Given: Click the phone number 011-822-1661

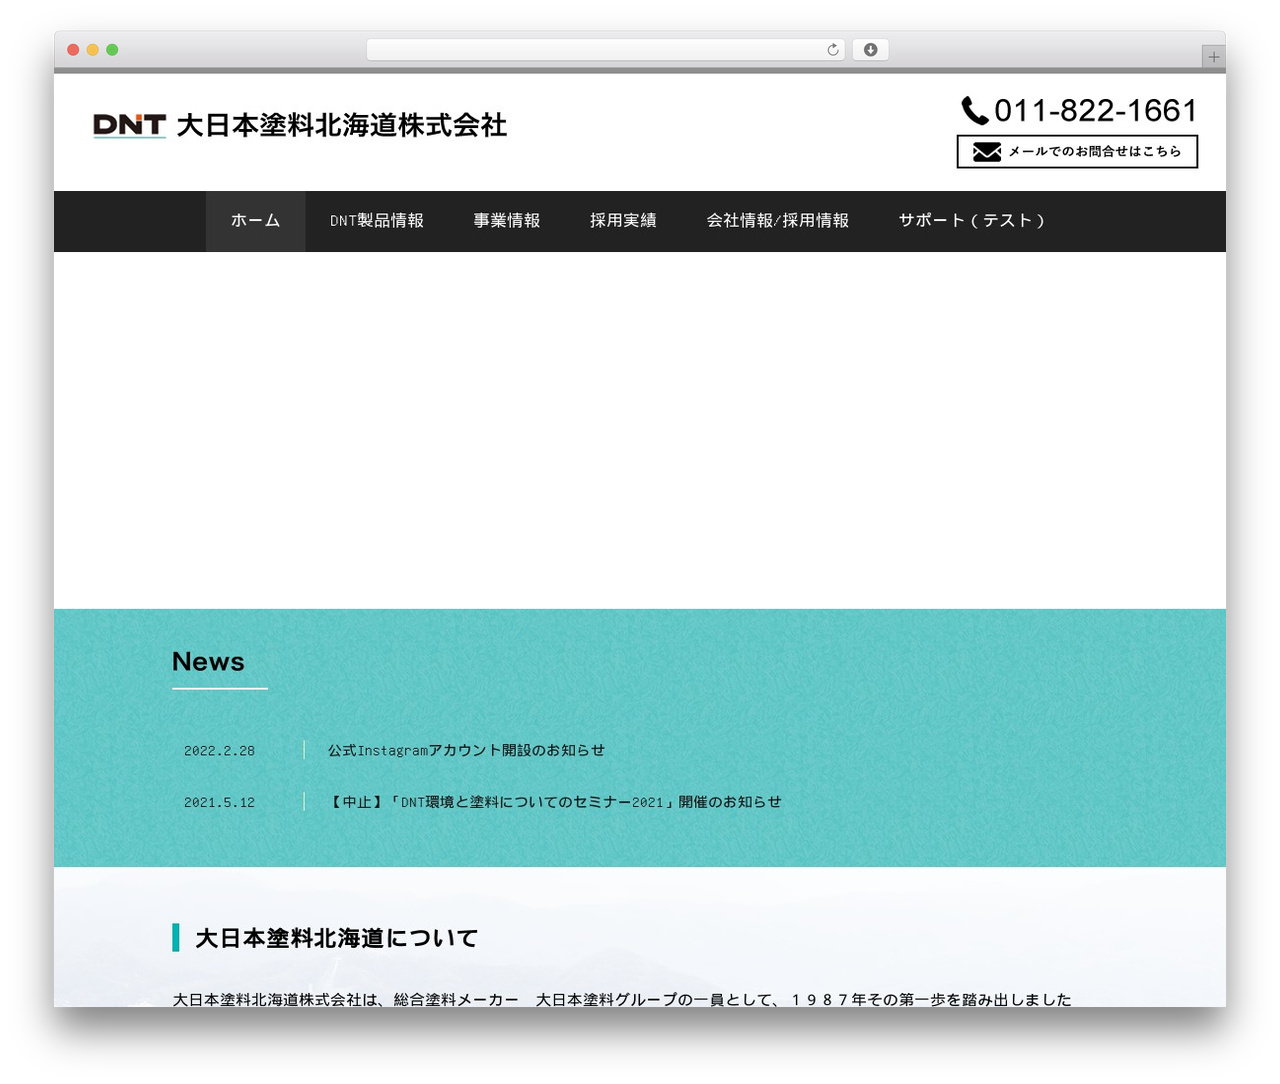Looking at the screenshot, I should coord(1095,110).
